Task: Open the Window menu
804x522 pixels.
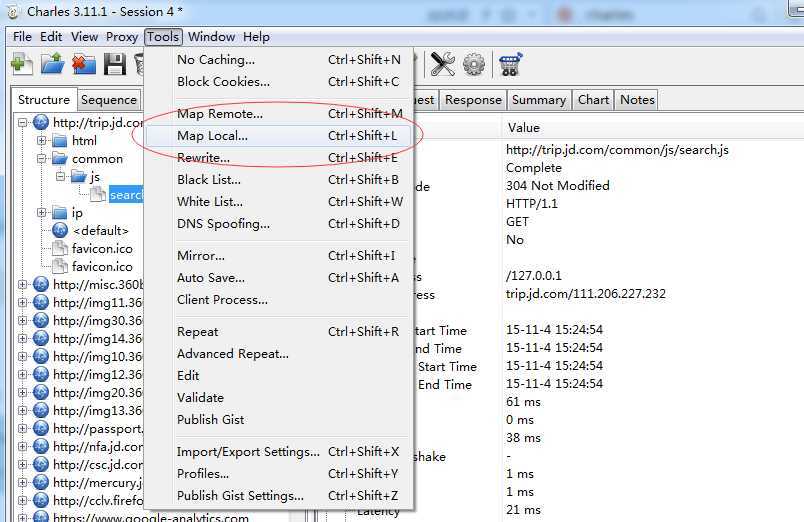Action: point(211,37)
